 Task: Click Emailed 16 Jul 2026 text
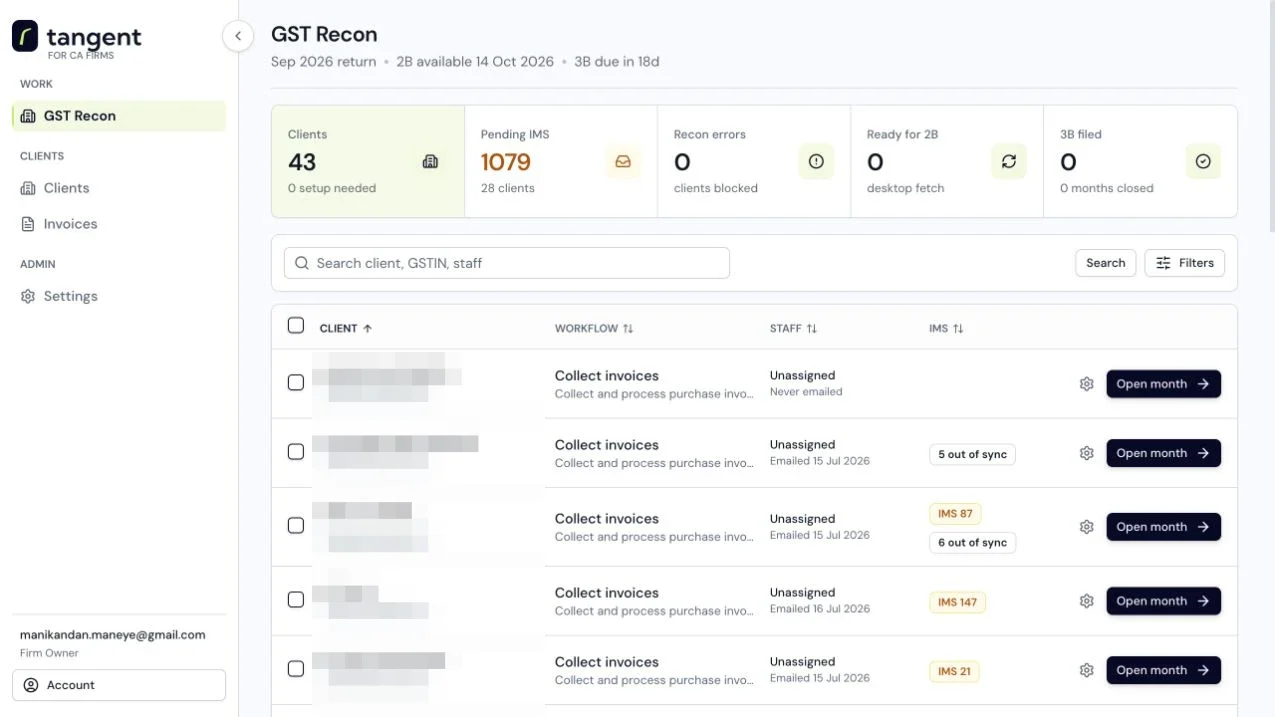click(820, 609)
